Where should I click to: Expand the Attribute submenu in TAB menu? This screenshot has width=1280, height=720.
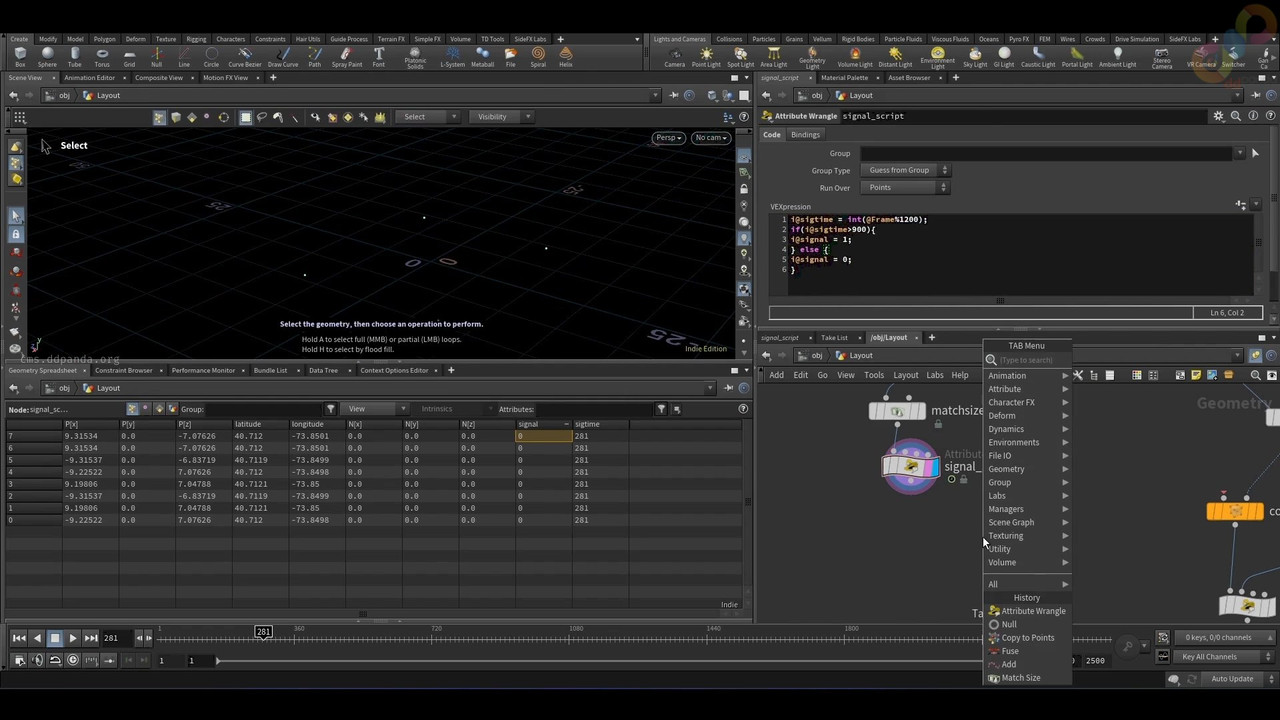coord(1027,389)
